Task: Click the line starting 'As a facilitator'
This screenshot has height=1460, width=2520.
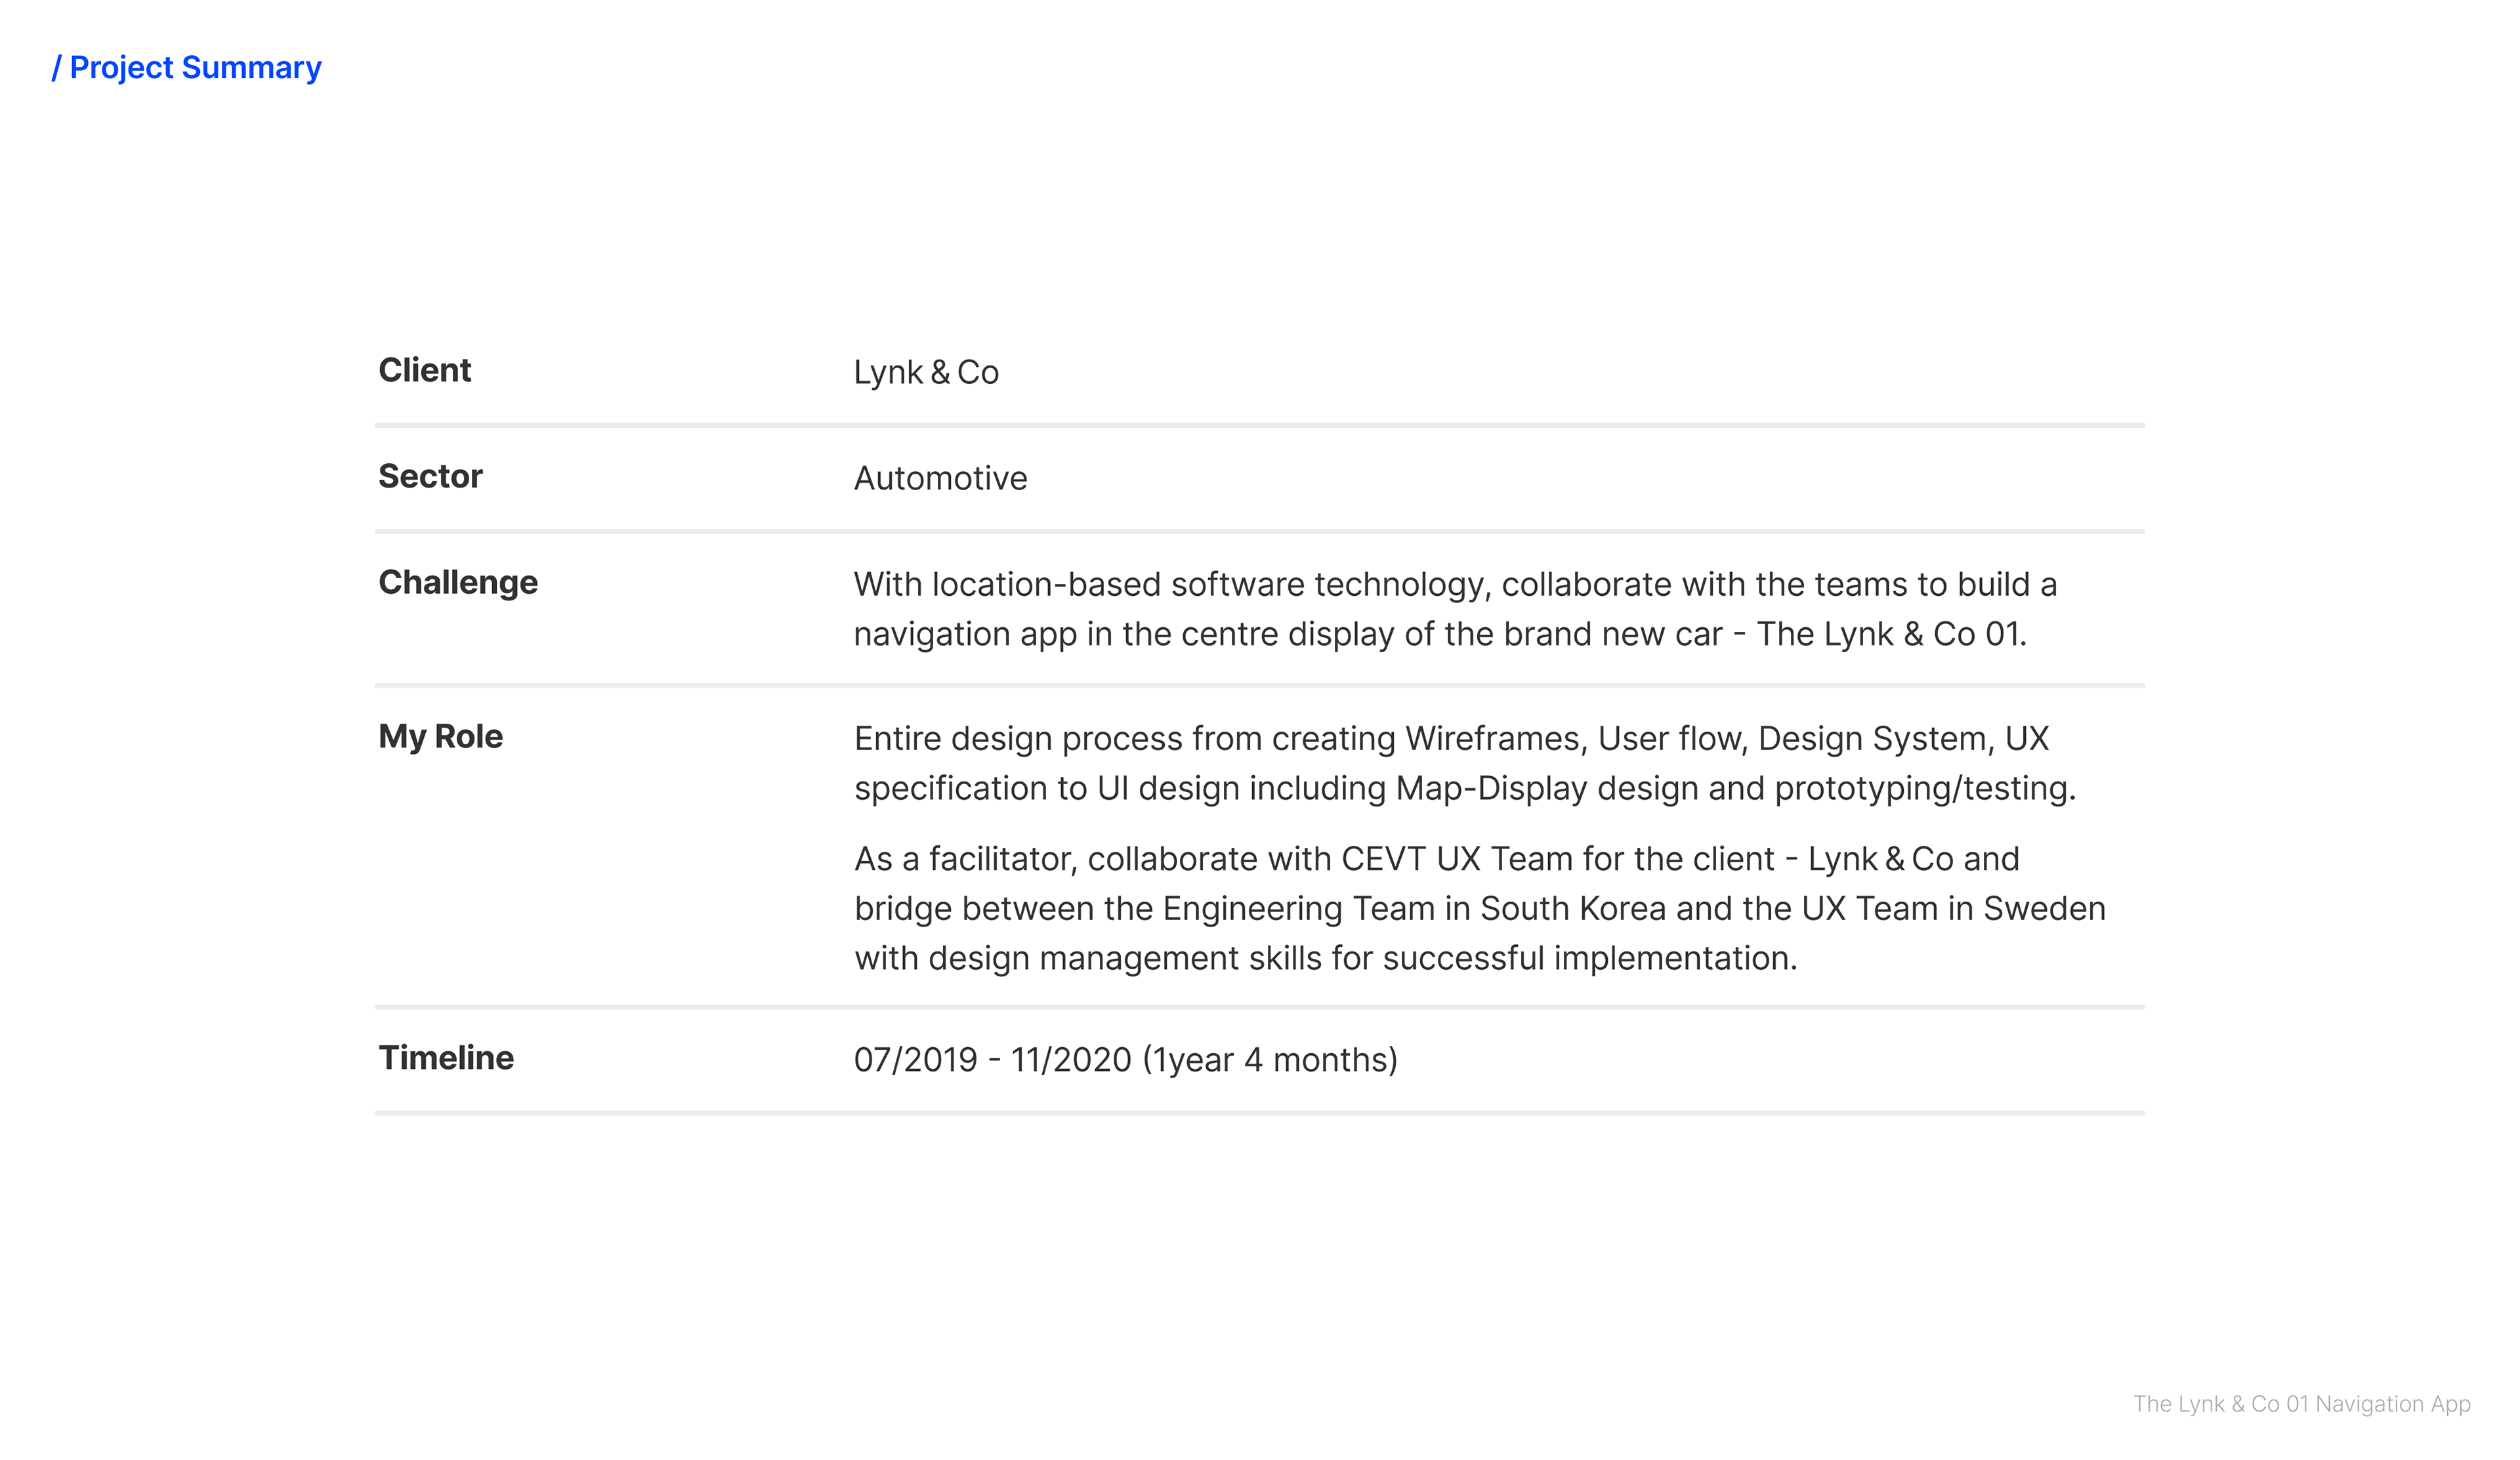Action: point(1437,859)
